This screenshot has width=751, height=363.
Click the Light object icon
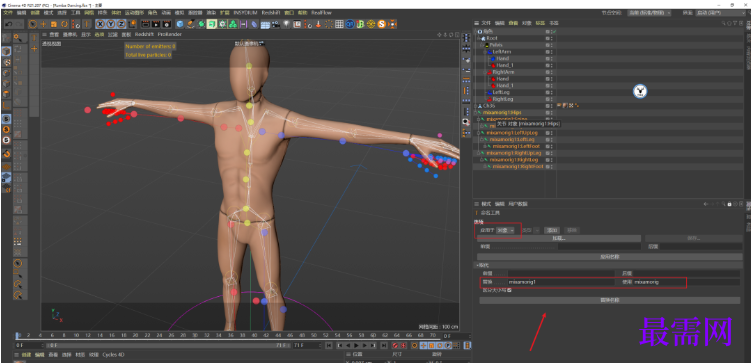pos(286,24)
